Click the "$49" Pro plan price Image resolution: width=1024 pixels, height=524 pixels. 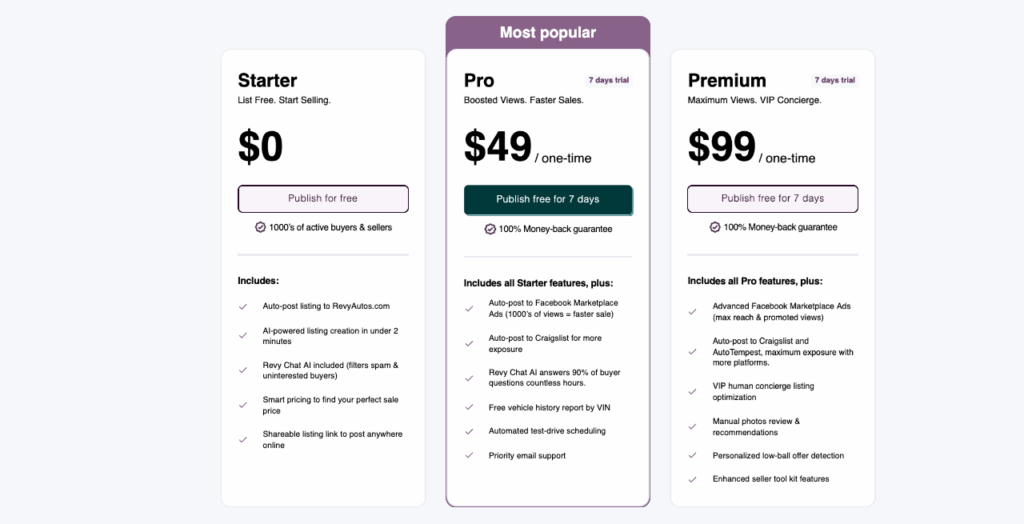498,147
